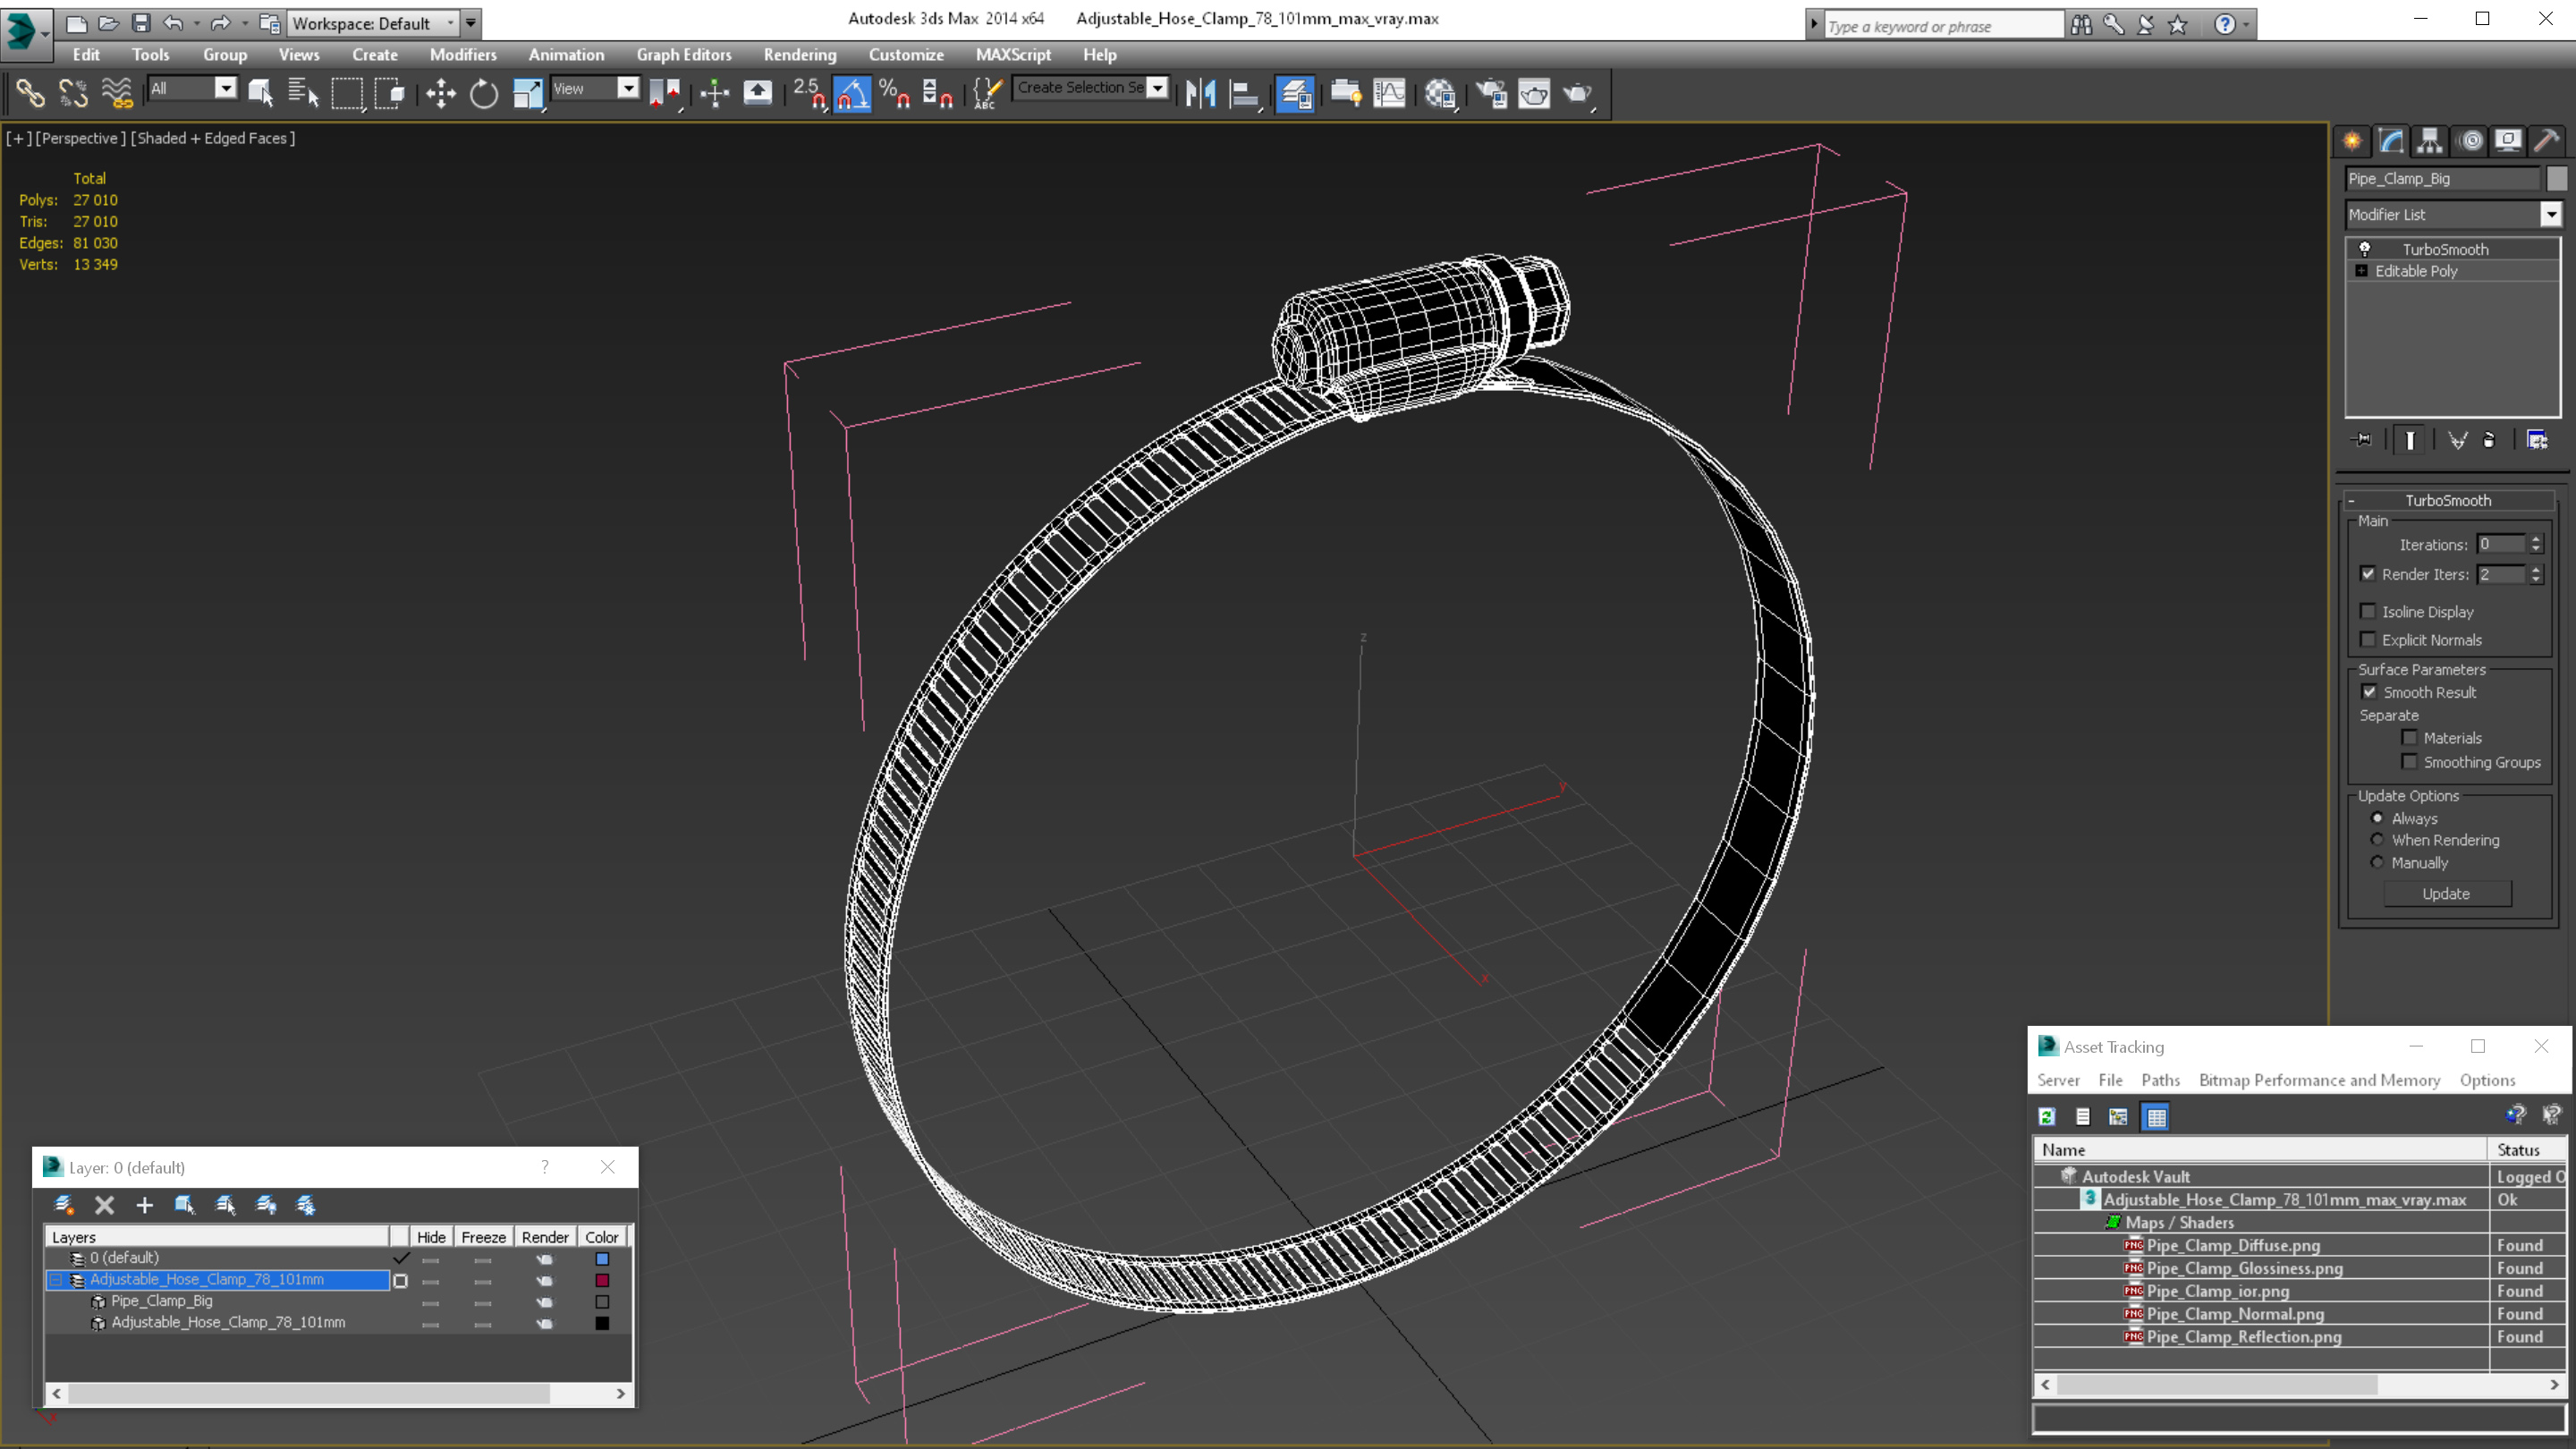Open Select by Name dialog
The image size is (2576, 1449).
pyautogui.click(x=302, y=93)
